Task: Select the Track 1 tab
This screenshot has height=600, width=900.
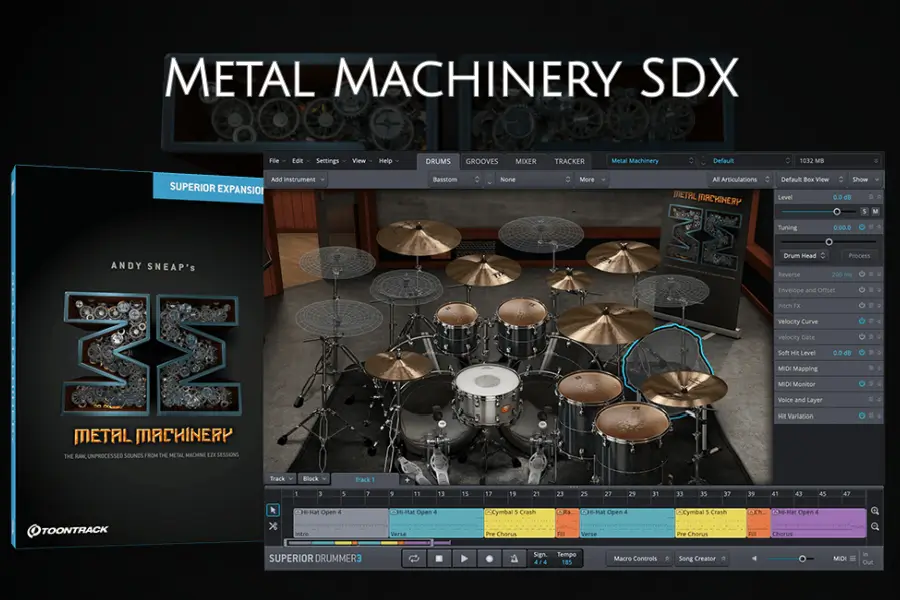Action: coord(365,479)
